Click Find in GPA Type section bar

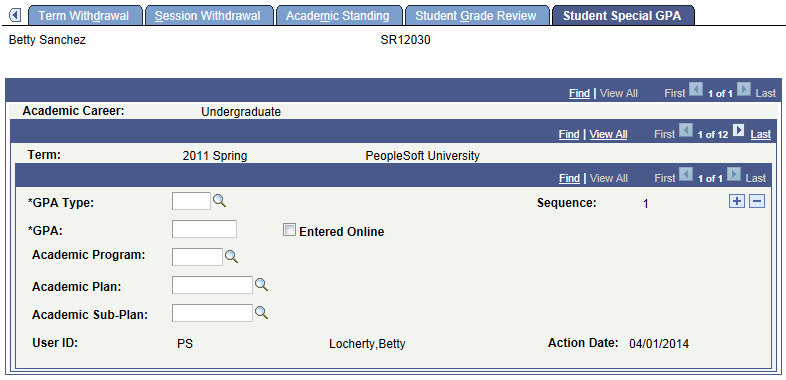pos(569,178)
